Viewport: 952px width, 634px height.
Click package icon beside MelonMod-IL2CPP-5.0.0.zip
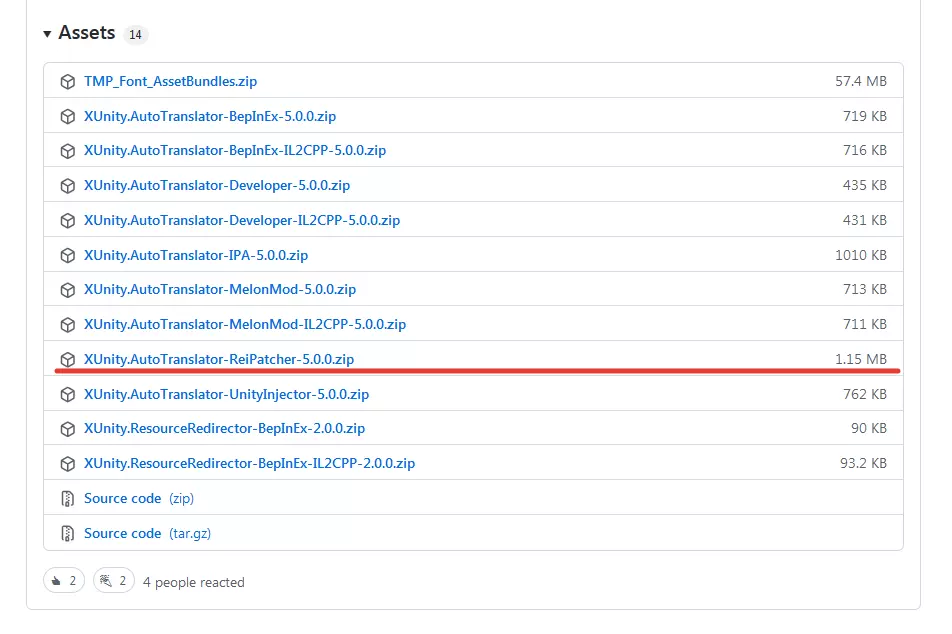(67, 325)
